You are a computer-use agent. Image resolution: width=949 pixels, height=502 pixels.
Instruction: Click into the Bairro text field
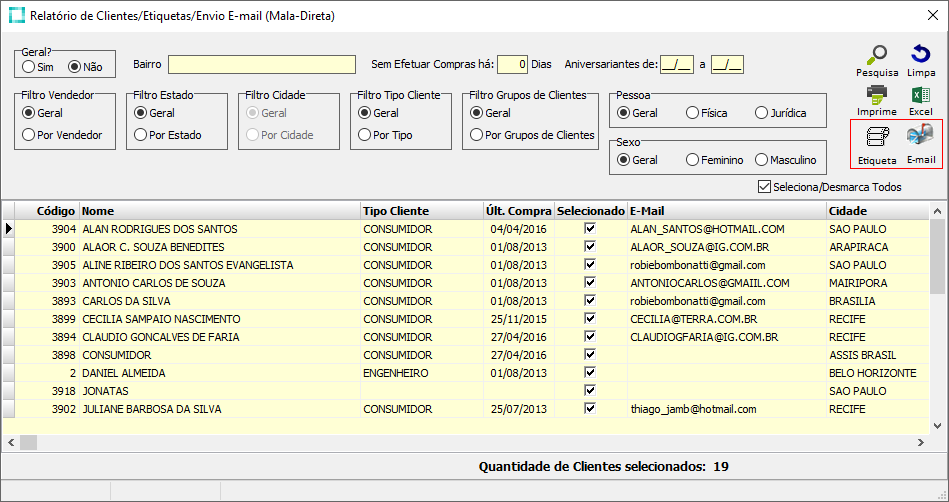pyautogui.click(x=262, y=65)
